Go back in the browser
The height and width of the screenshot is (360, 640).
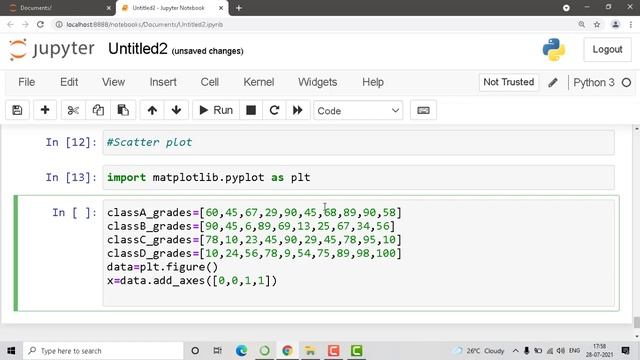(x=11, y=24)
